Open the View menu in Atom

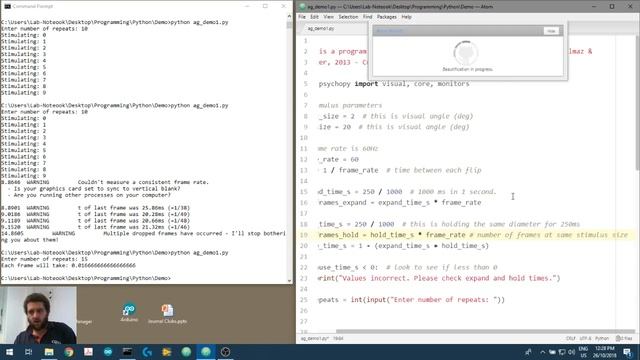coord(329,17)
